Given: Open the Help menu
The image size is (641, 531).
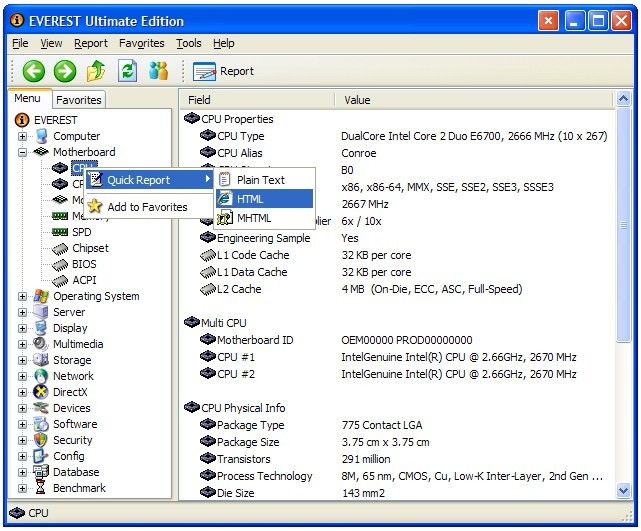Looking at the screenshot, I should pos(224,43).
